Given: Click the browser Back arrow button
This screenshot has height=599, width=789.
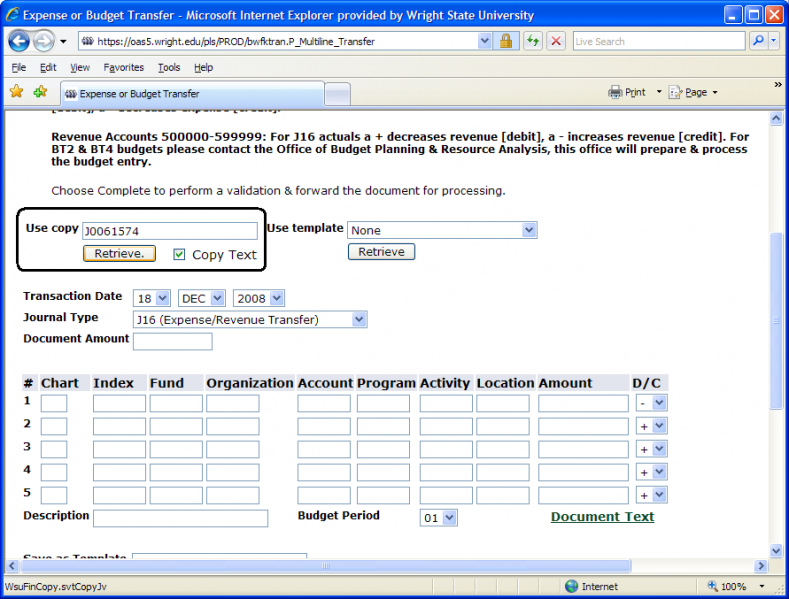Looking at the screenshot, I should click(x=19, y=41).
